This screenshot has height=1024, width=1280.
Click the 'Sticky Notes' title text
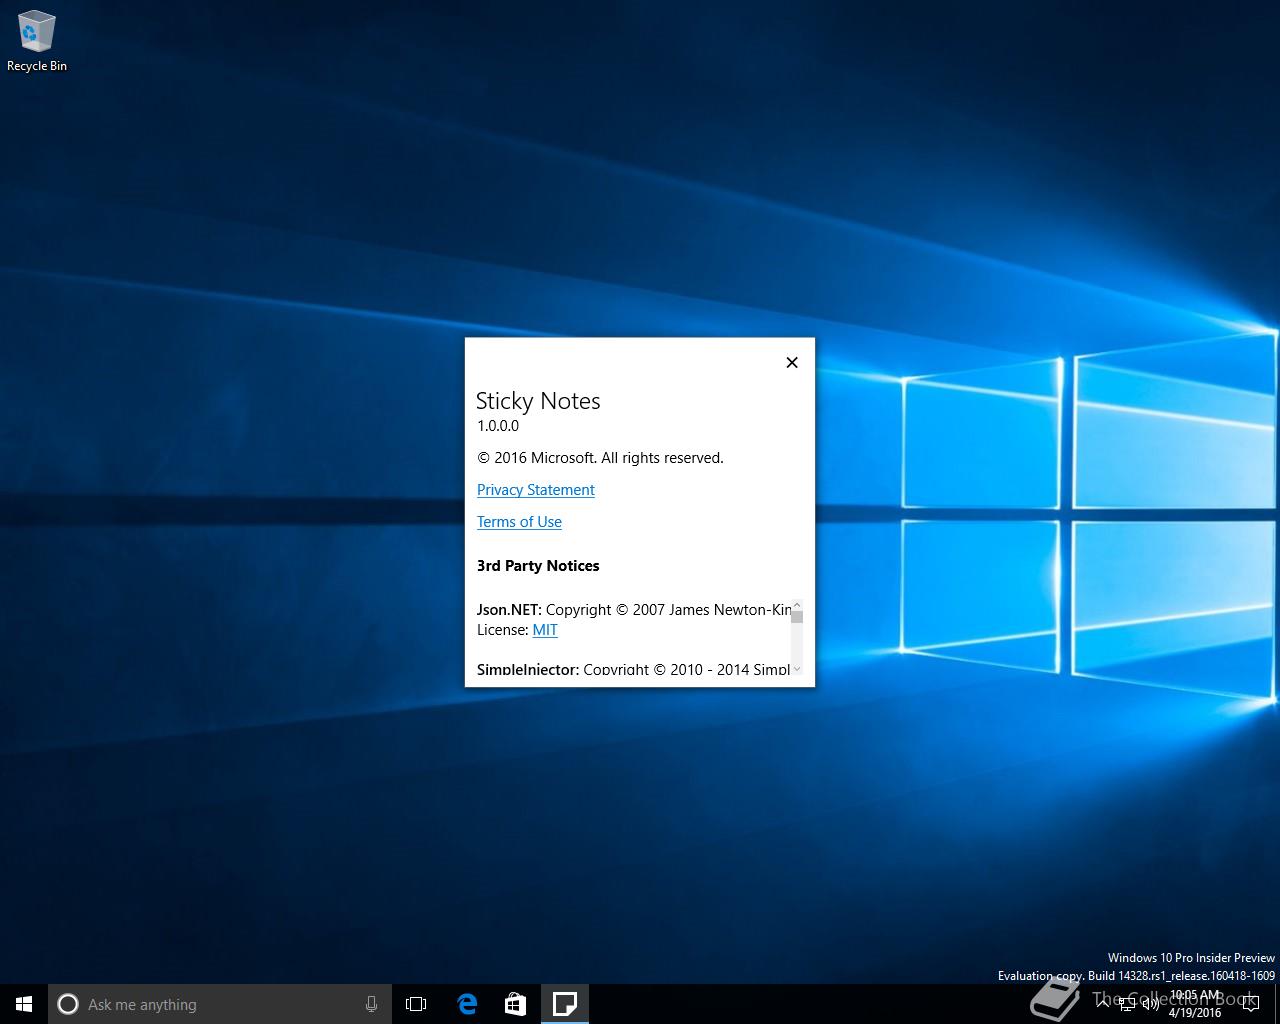click(x=538, y=401)
